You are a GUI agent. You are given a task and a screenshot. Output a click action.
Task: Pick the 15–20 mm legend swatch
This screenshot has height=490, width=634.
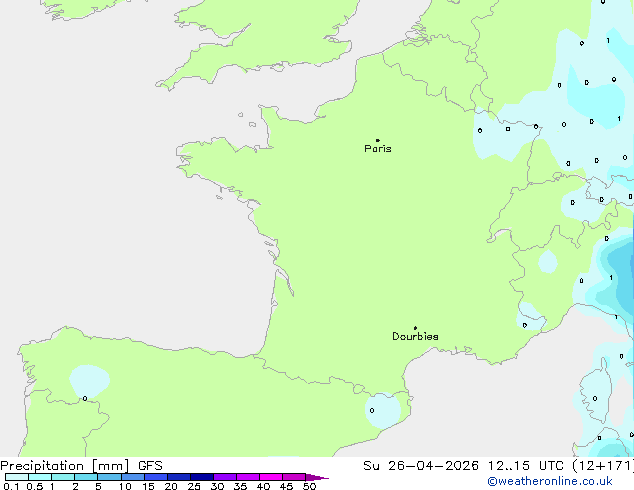point(156,477)
